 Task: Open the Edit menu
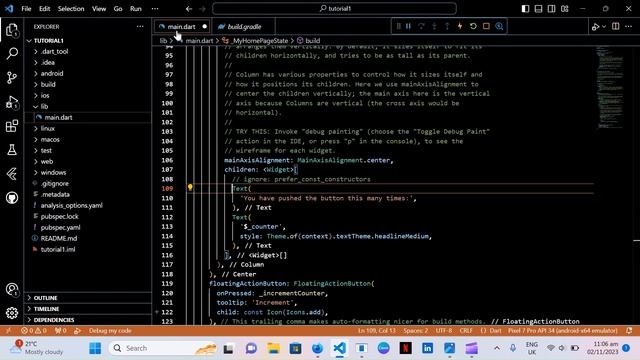point(44,9)
